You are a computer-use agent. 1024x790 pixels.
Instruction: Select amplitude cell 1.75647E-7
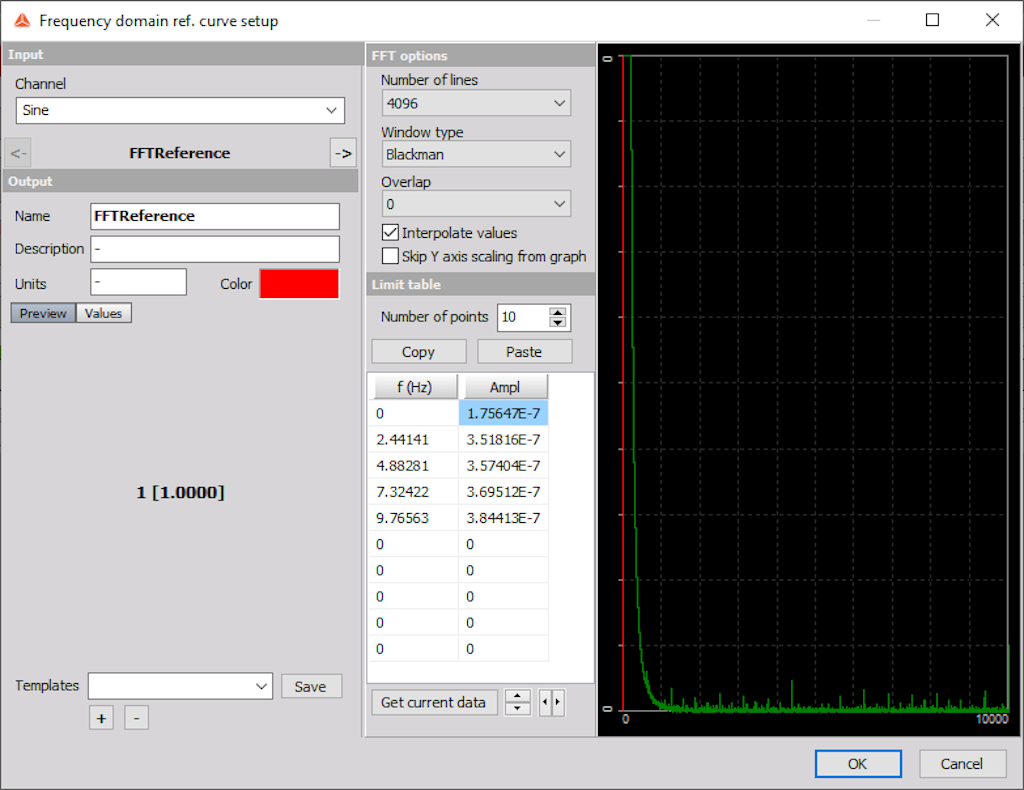coord(504,413)
